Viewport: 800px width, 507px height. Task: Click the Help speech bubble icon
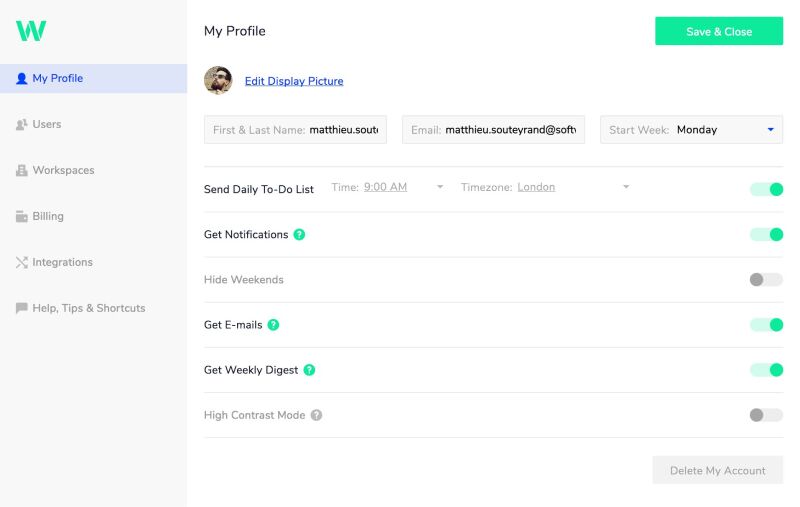(x=21, y=309)
